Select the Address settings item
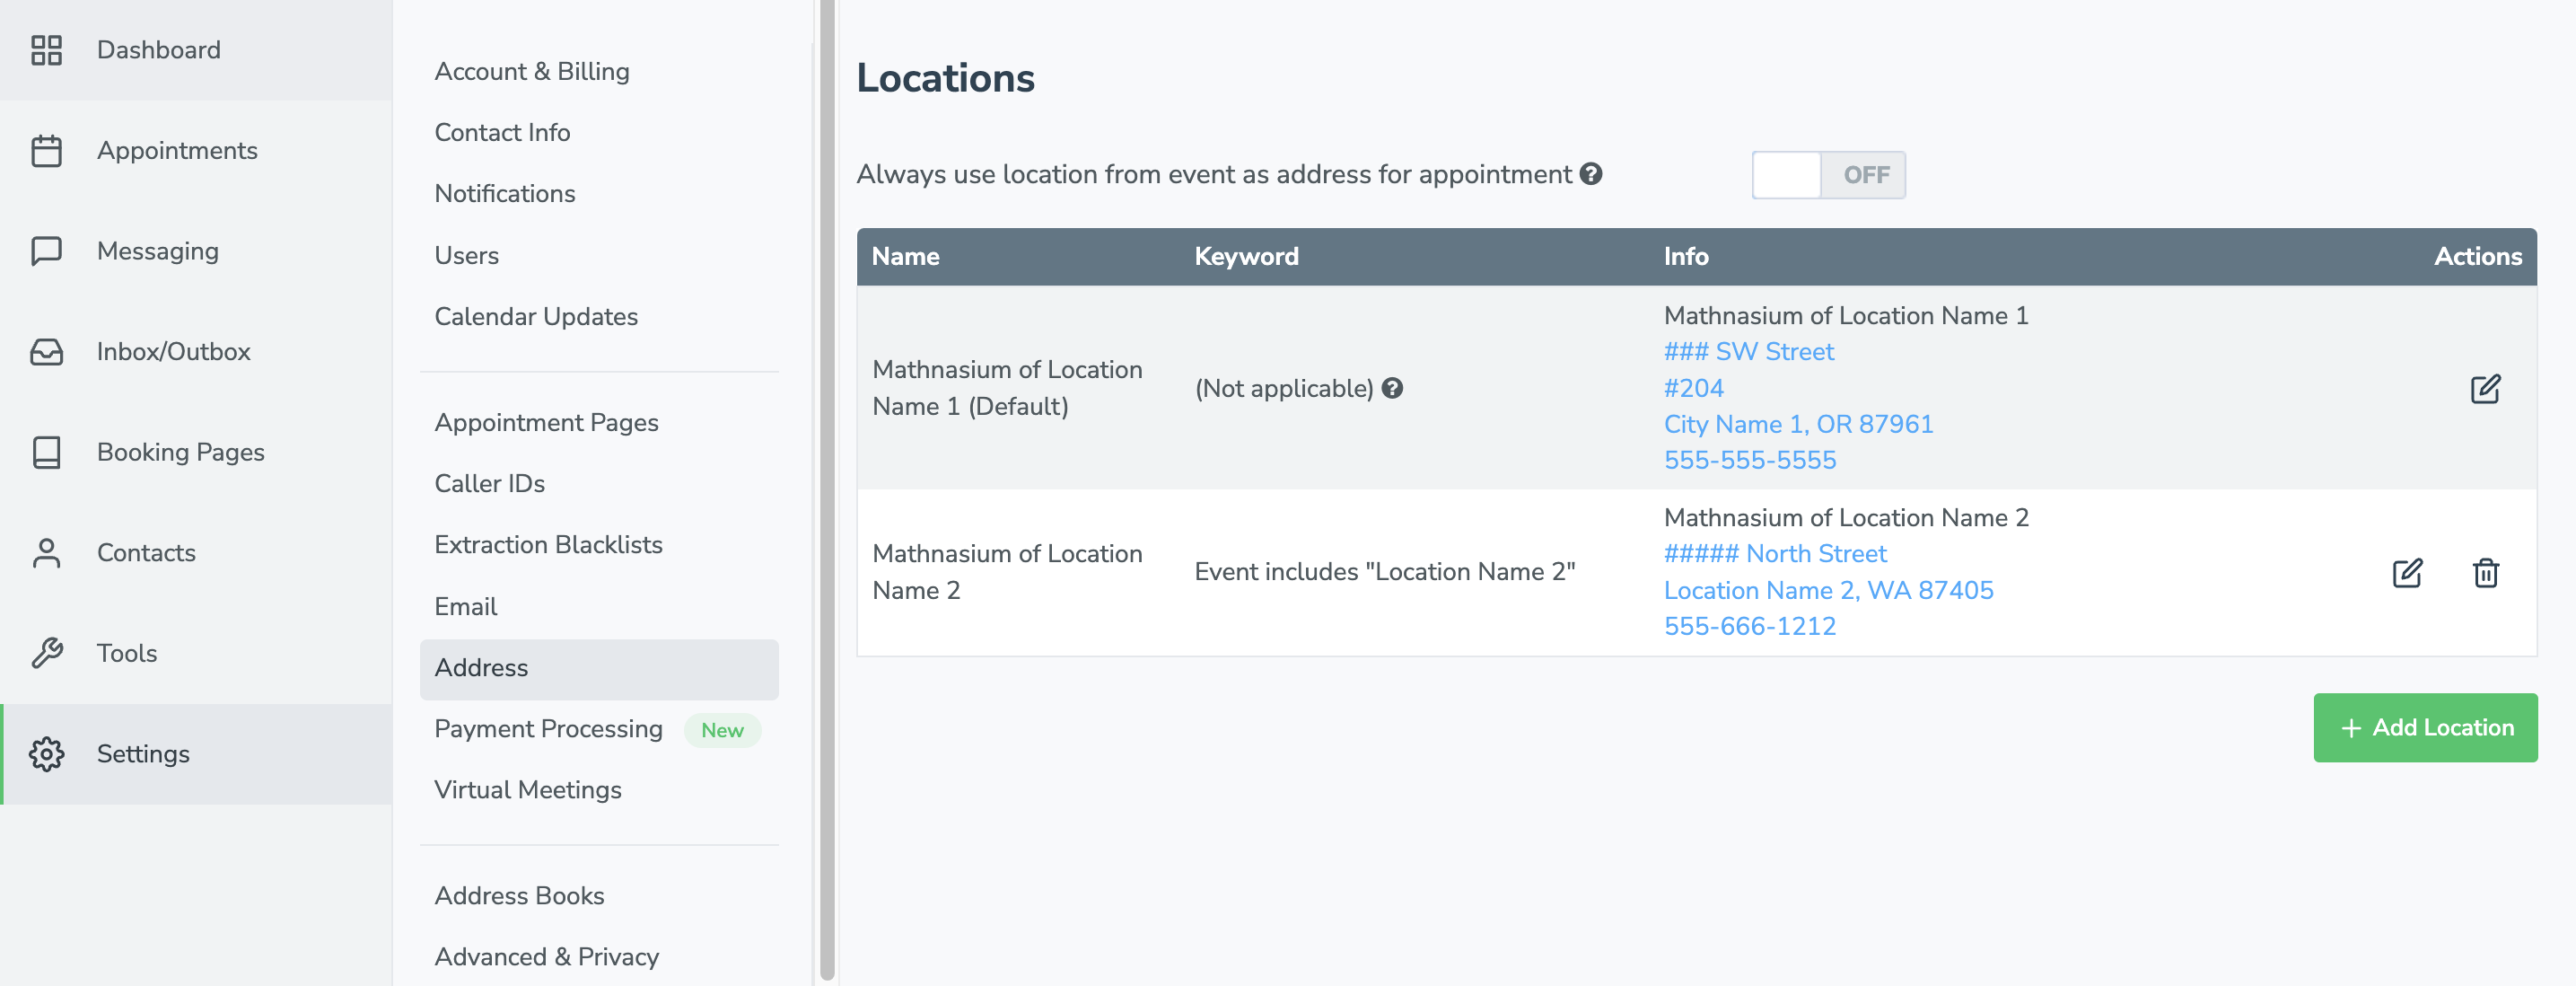The image size is (2576, 986). point(599,668)
